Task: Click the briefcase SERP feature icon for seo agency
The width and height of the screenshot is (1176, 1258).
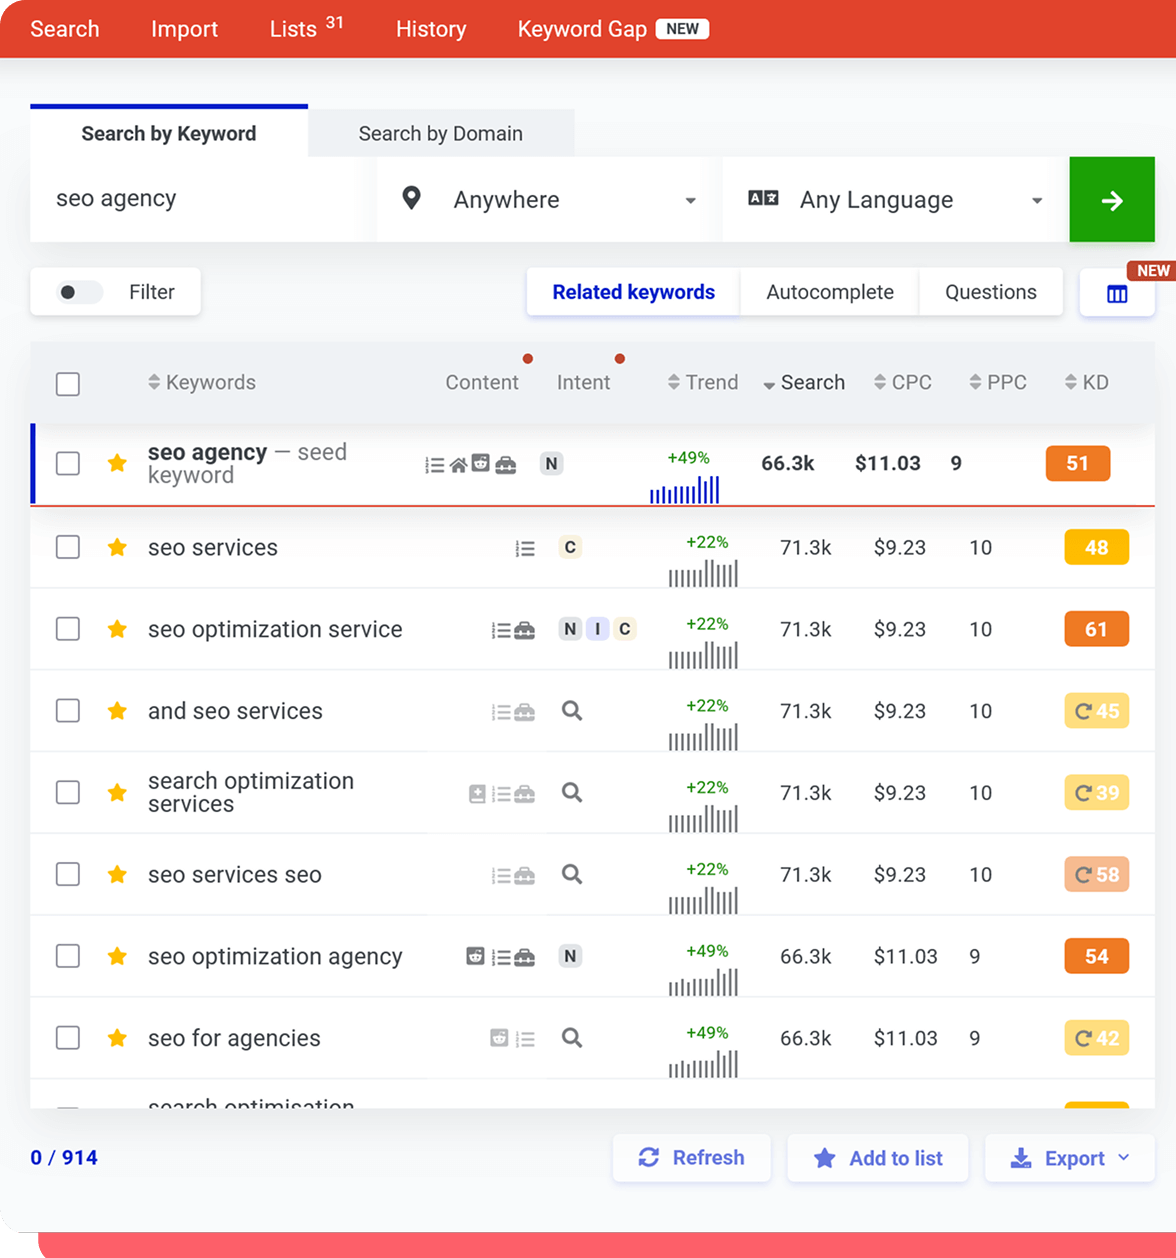Action: pyautogui.click(x=505, y=463)
